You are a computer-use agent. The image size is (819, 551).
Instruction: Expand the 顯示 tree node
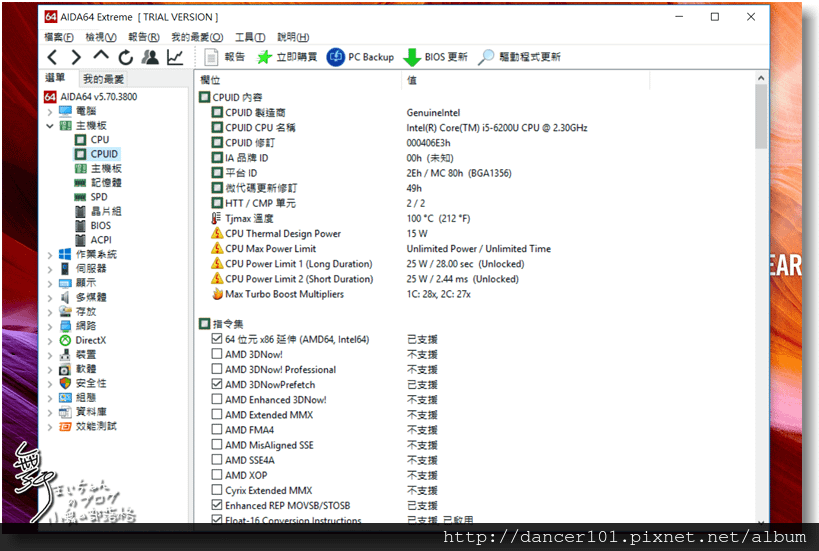point(50,284)
